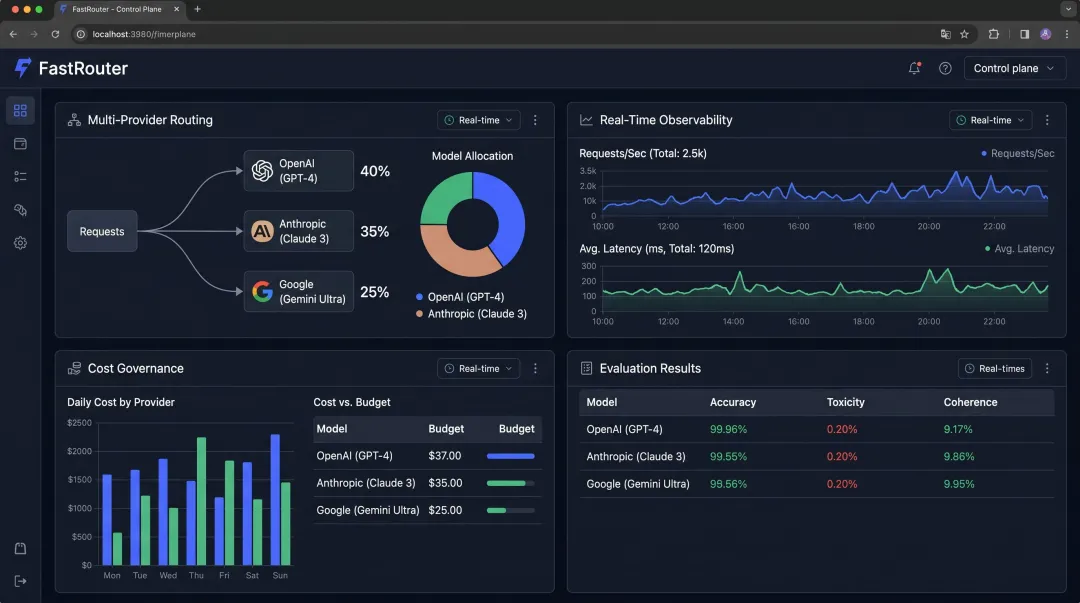Open Multi-Provider Routing panel options menu
The height and width of the screenshot is (603, 1080).
pyautogui.click(x=535, y=120)
